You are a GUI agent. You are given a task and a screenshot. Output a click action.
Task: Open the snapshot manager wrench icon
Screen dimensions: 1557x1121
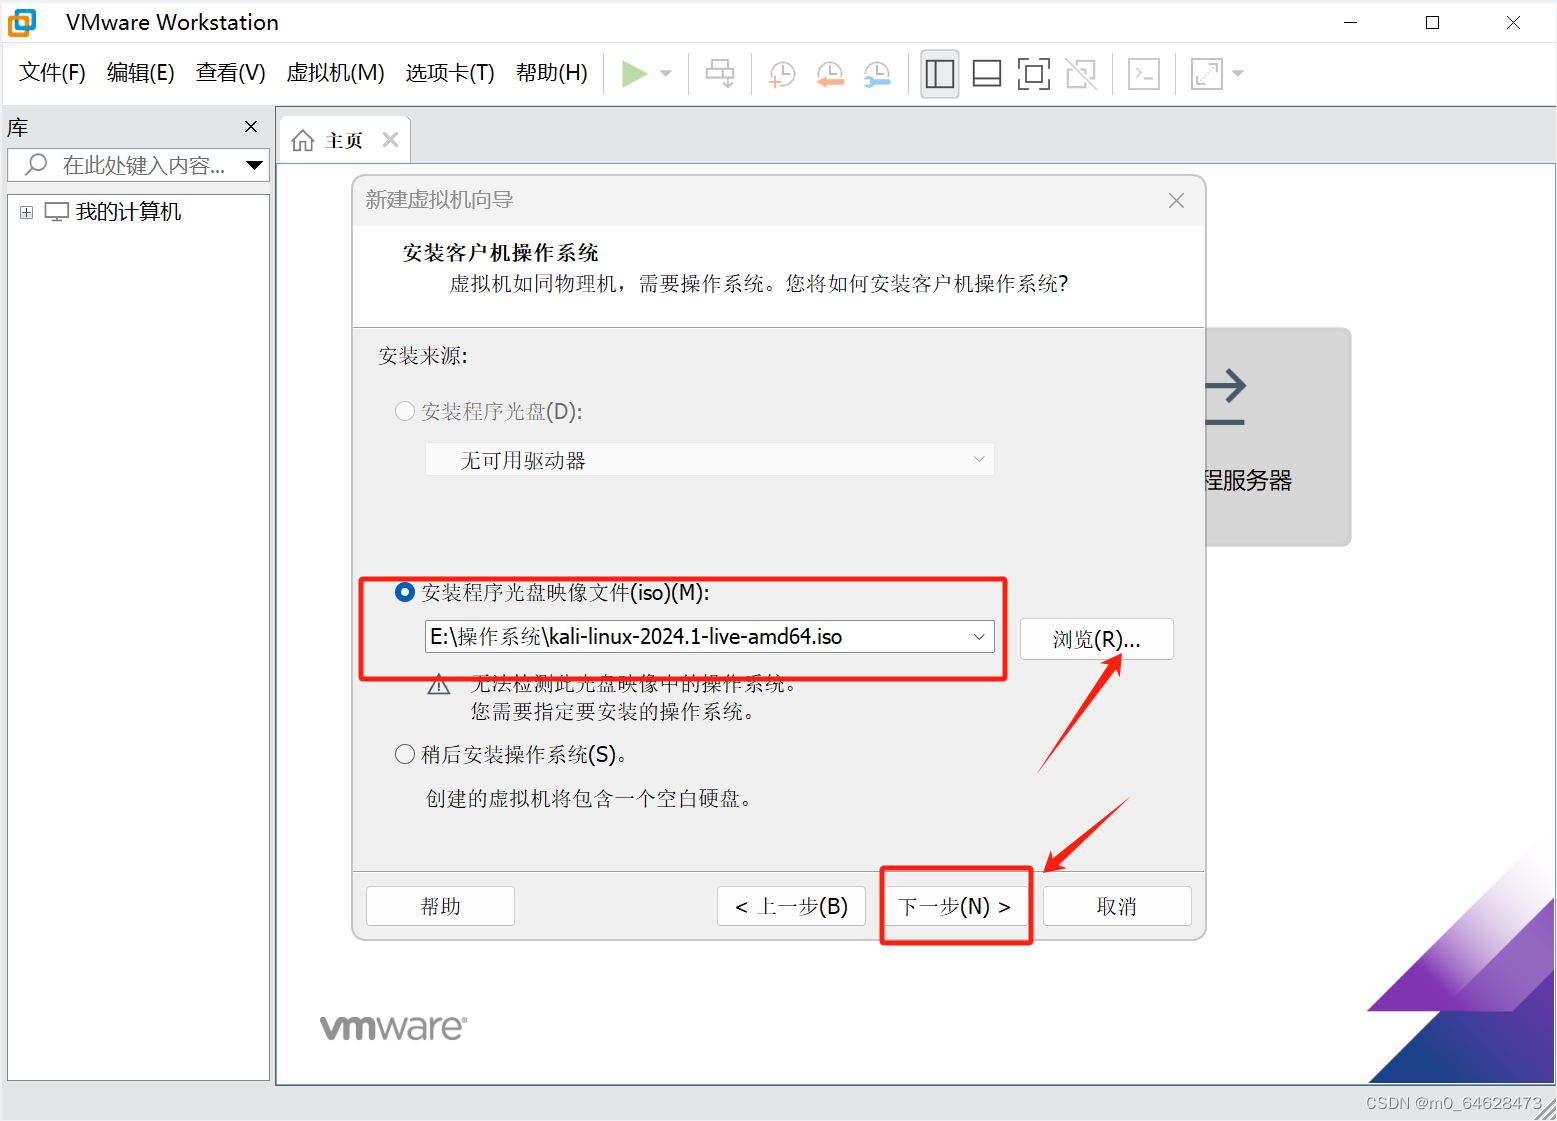(877, 74)
